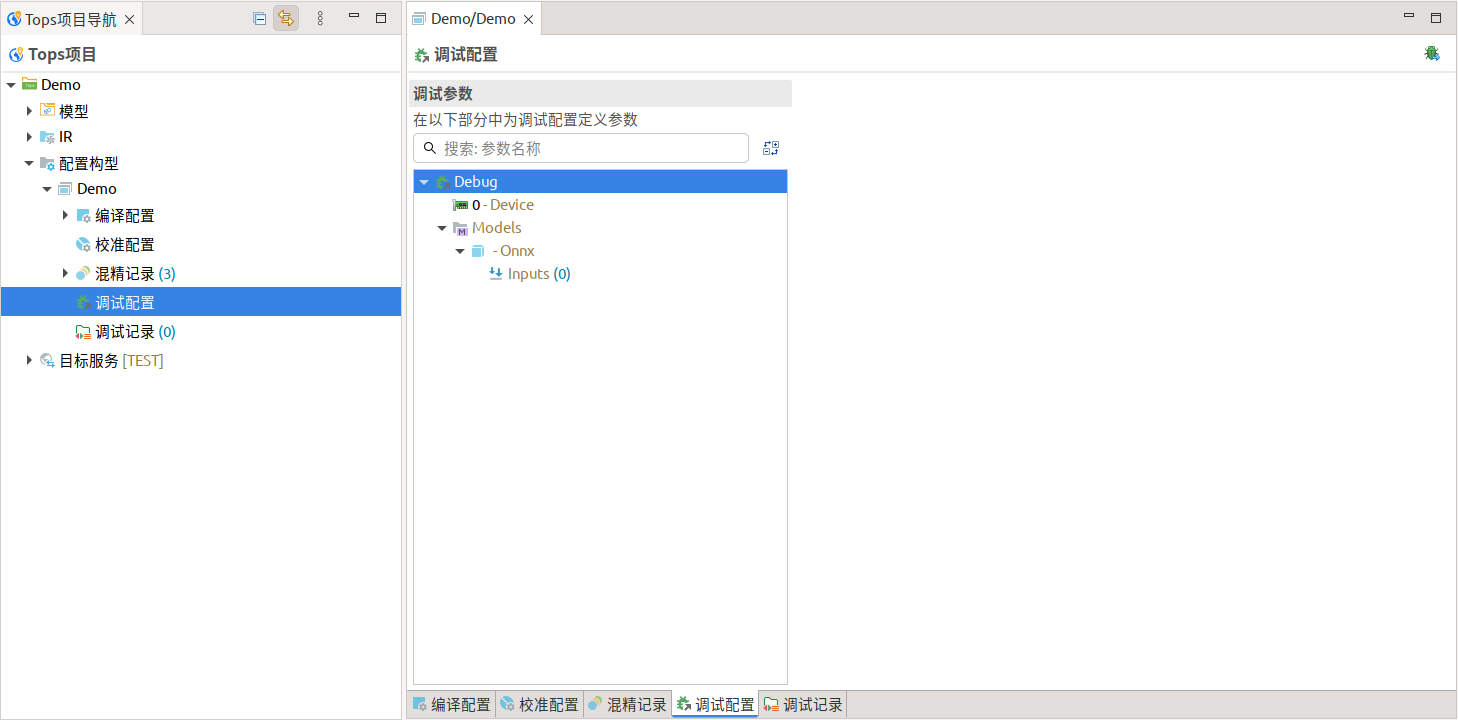The height and width of the screenshot is (720, 1458).
Task: Maximize the Demo/Demo editor panel
Action: coord(1436,17)
